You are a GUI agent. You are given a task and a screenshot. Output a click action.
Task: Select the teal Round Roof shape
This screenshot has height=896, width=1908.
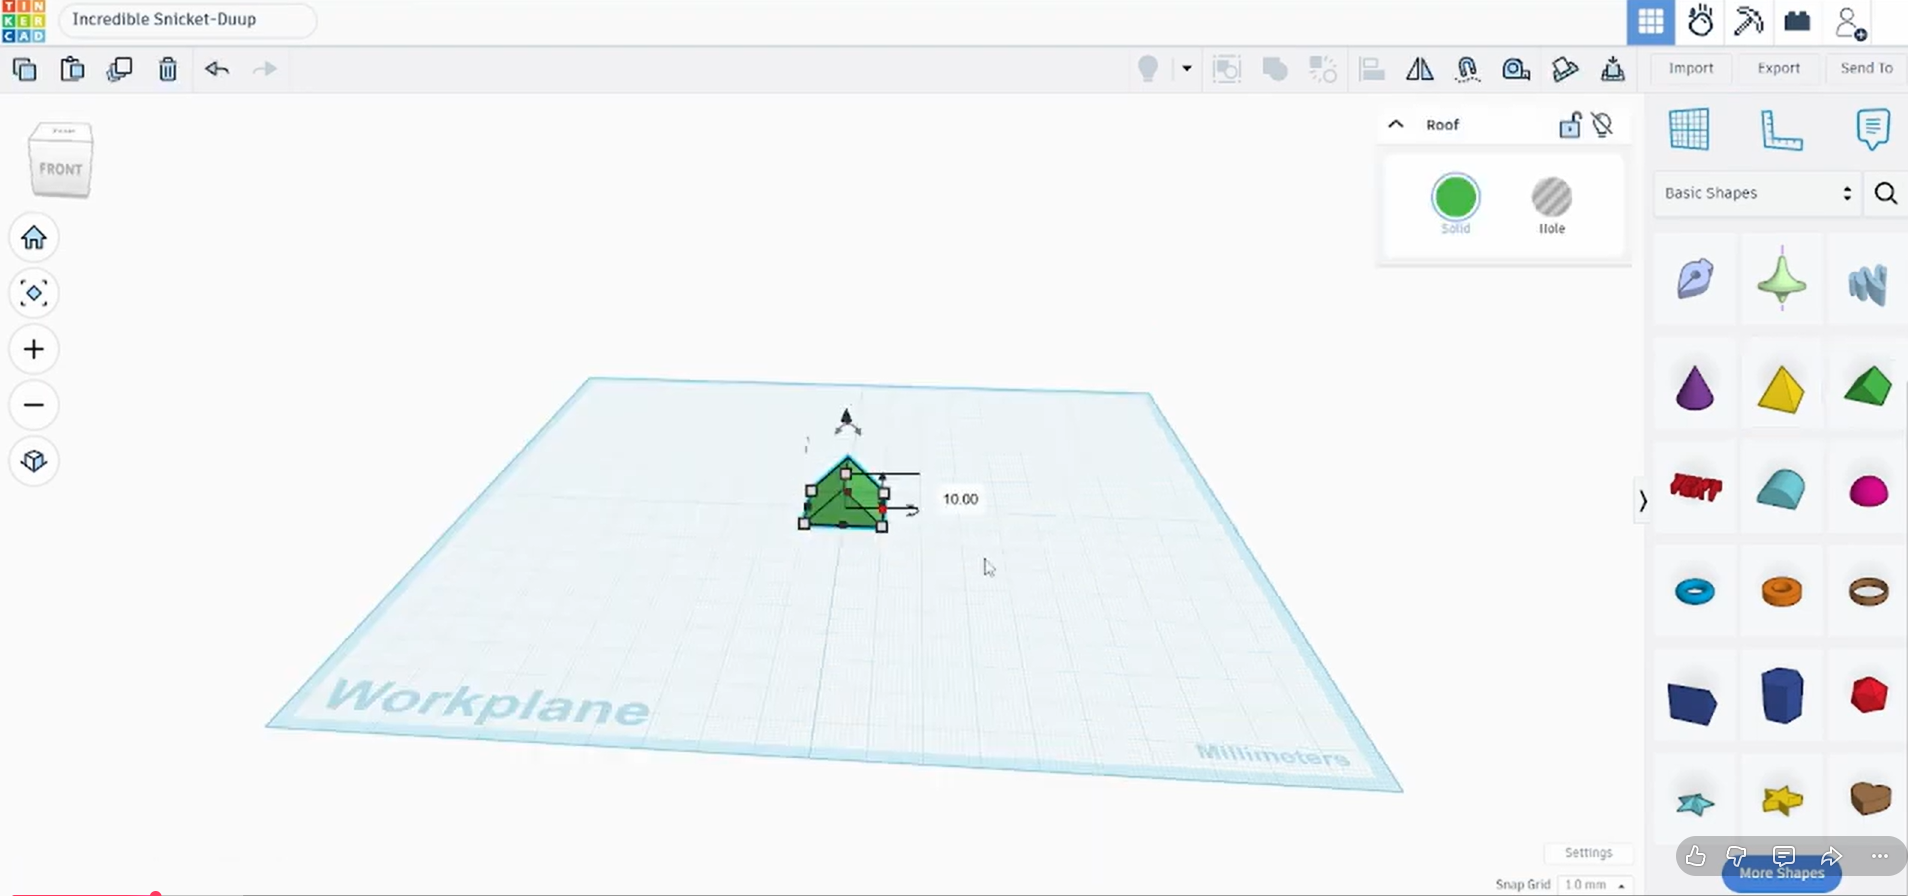pyautogui.click(x=1781, y=489)
